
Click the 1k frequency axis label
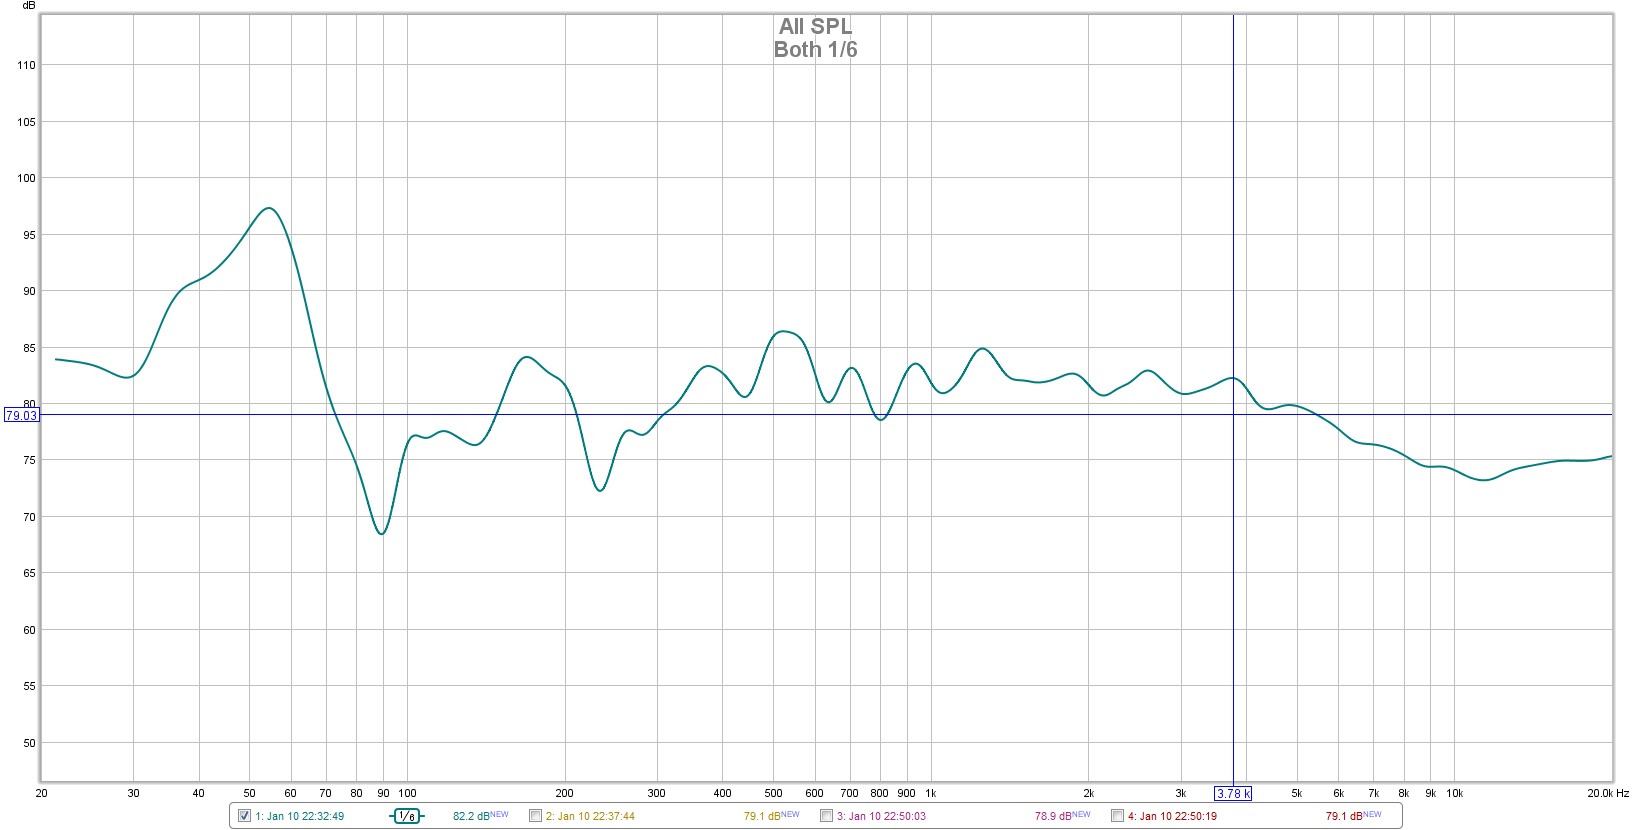click(x=930, y=793)
